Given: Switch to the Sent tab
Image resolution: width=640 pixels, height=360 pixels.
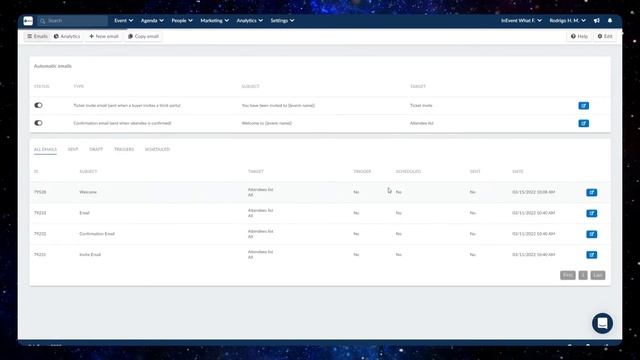Looking at the screenshot, I should [x=73, y=149].
